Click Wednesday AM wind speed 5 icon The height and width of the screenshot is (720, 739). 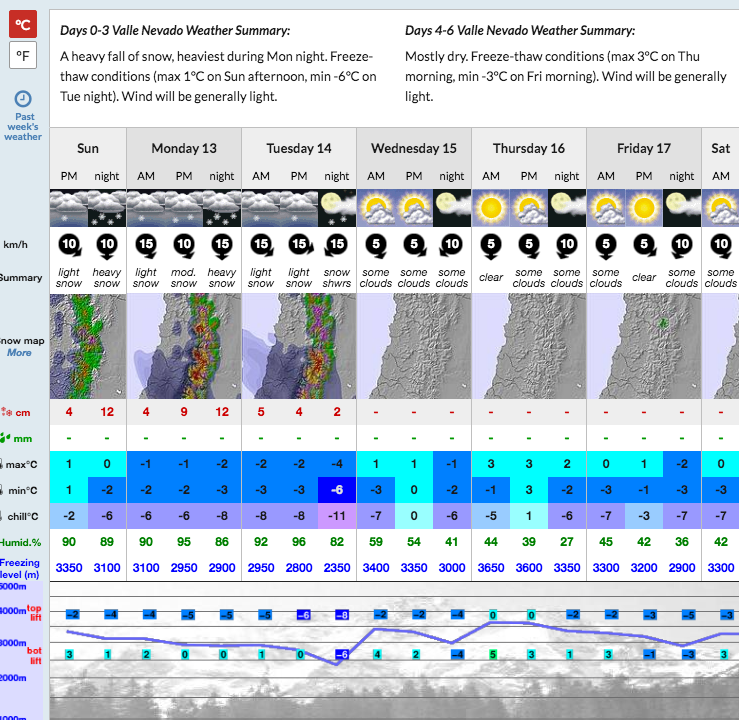[x=376, y=245]
